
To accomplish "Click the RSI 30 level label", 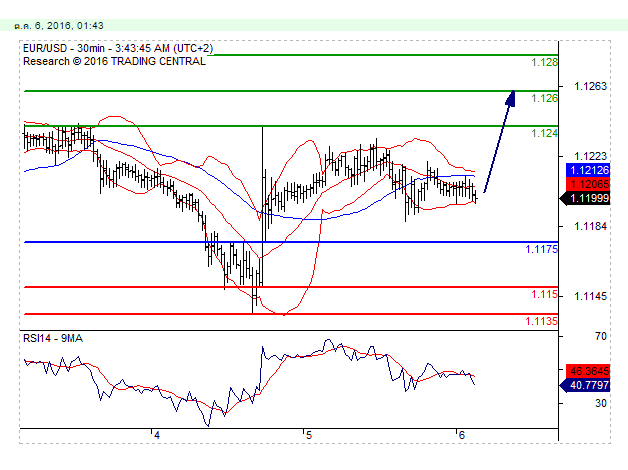I will (x=600, y=403).
